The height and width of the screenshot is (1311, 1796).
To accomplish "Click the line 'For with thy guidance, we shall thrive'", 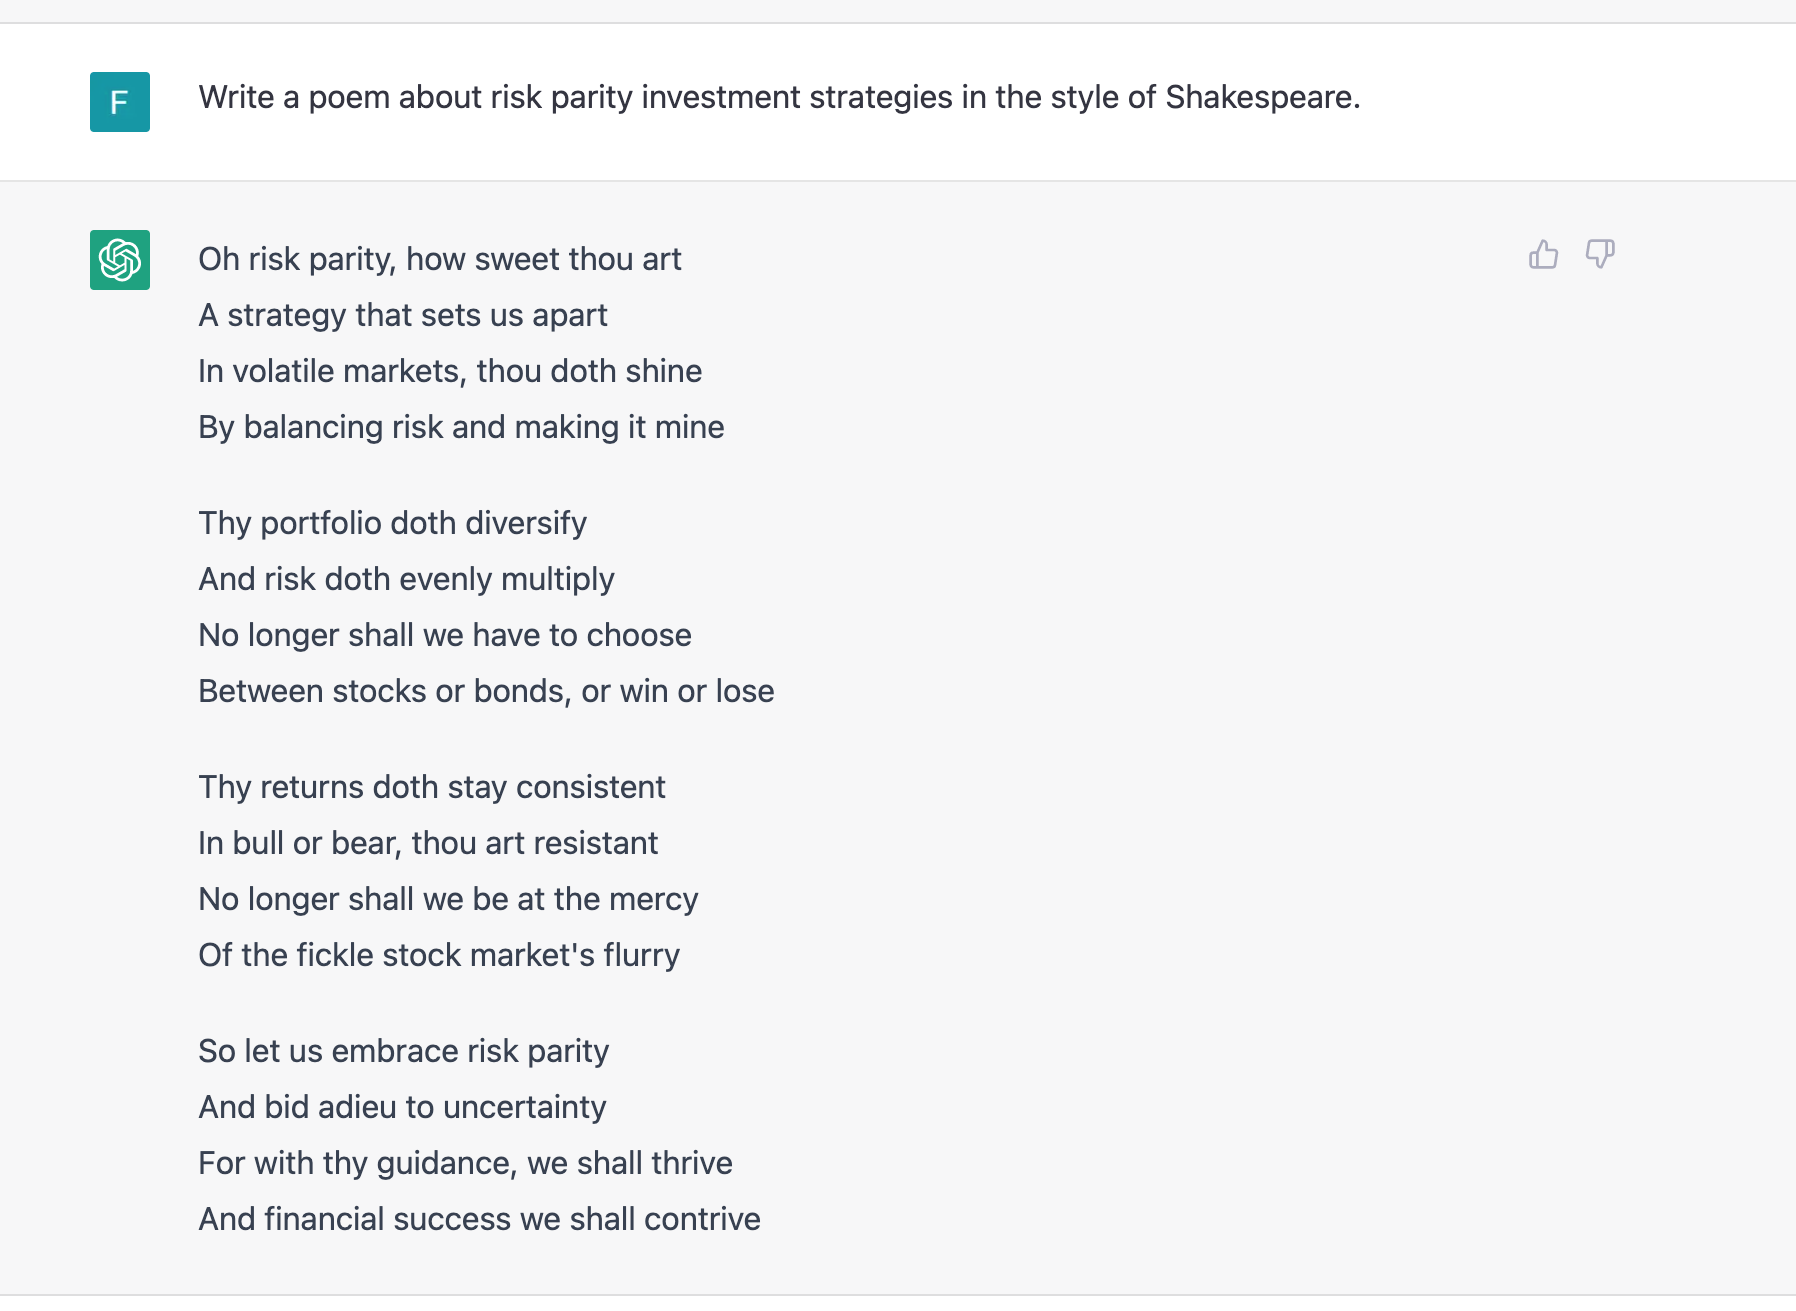I will 465,1163.
